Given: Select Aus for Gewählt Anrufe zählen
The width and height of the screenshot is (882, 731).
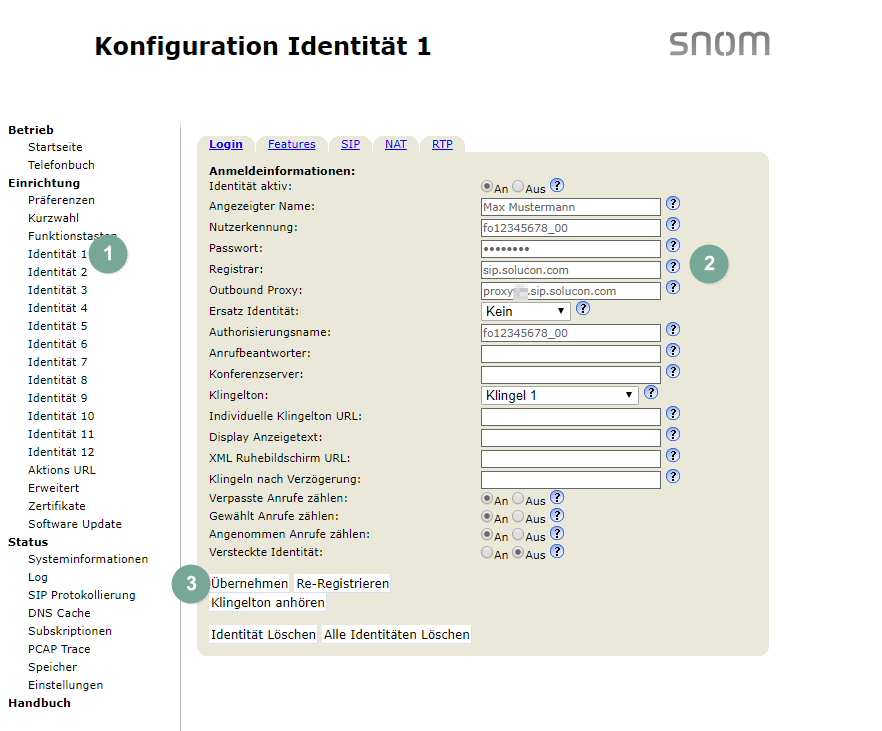Looking at the screenshot, I should click(x=518, y=516).
